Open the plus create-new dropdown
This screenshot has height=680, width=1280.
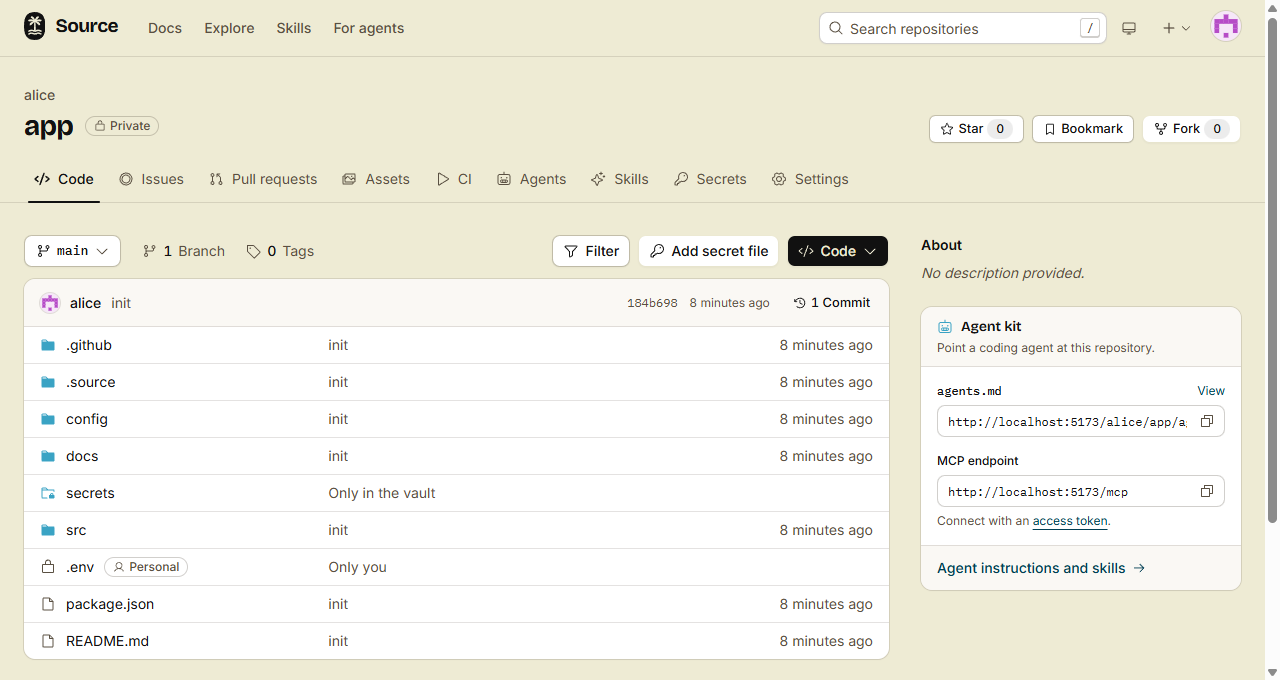tap(1176, 28)
